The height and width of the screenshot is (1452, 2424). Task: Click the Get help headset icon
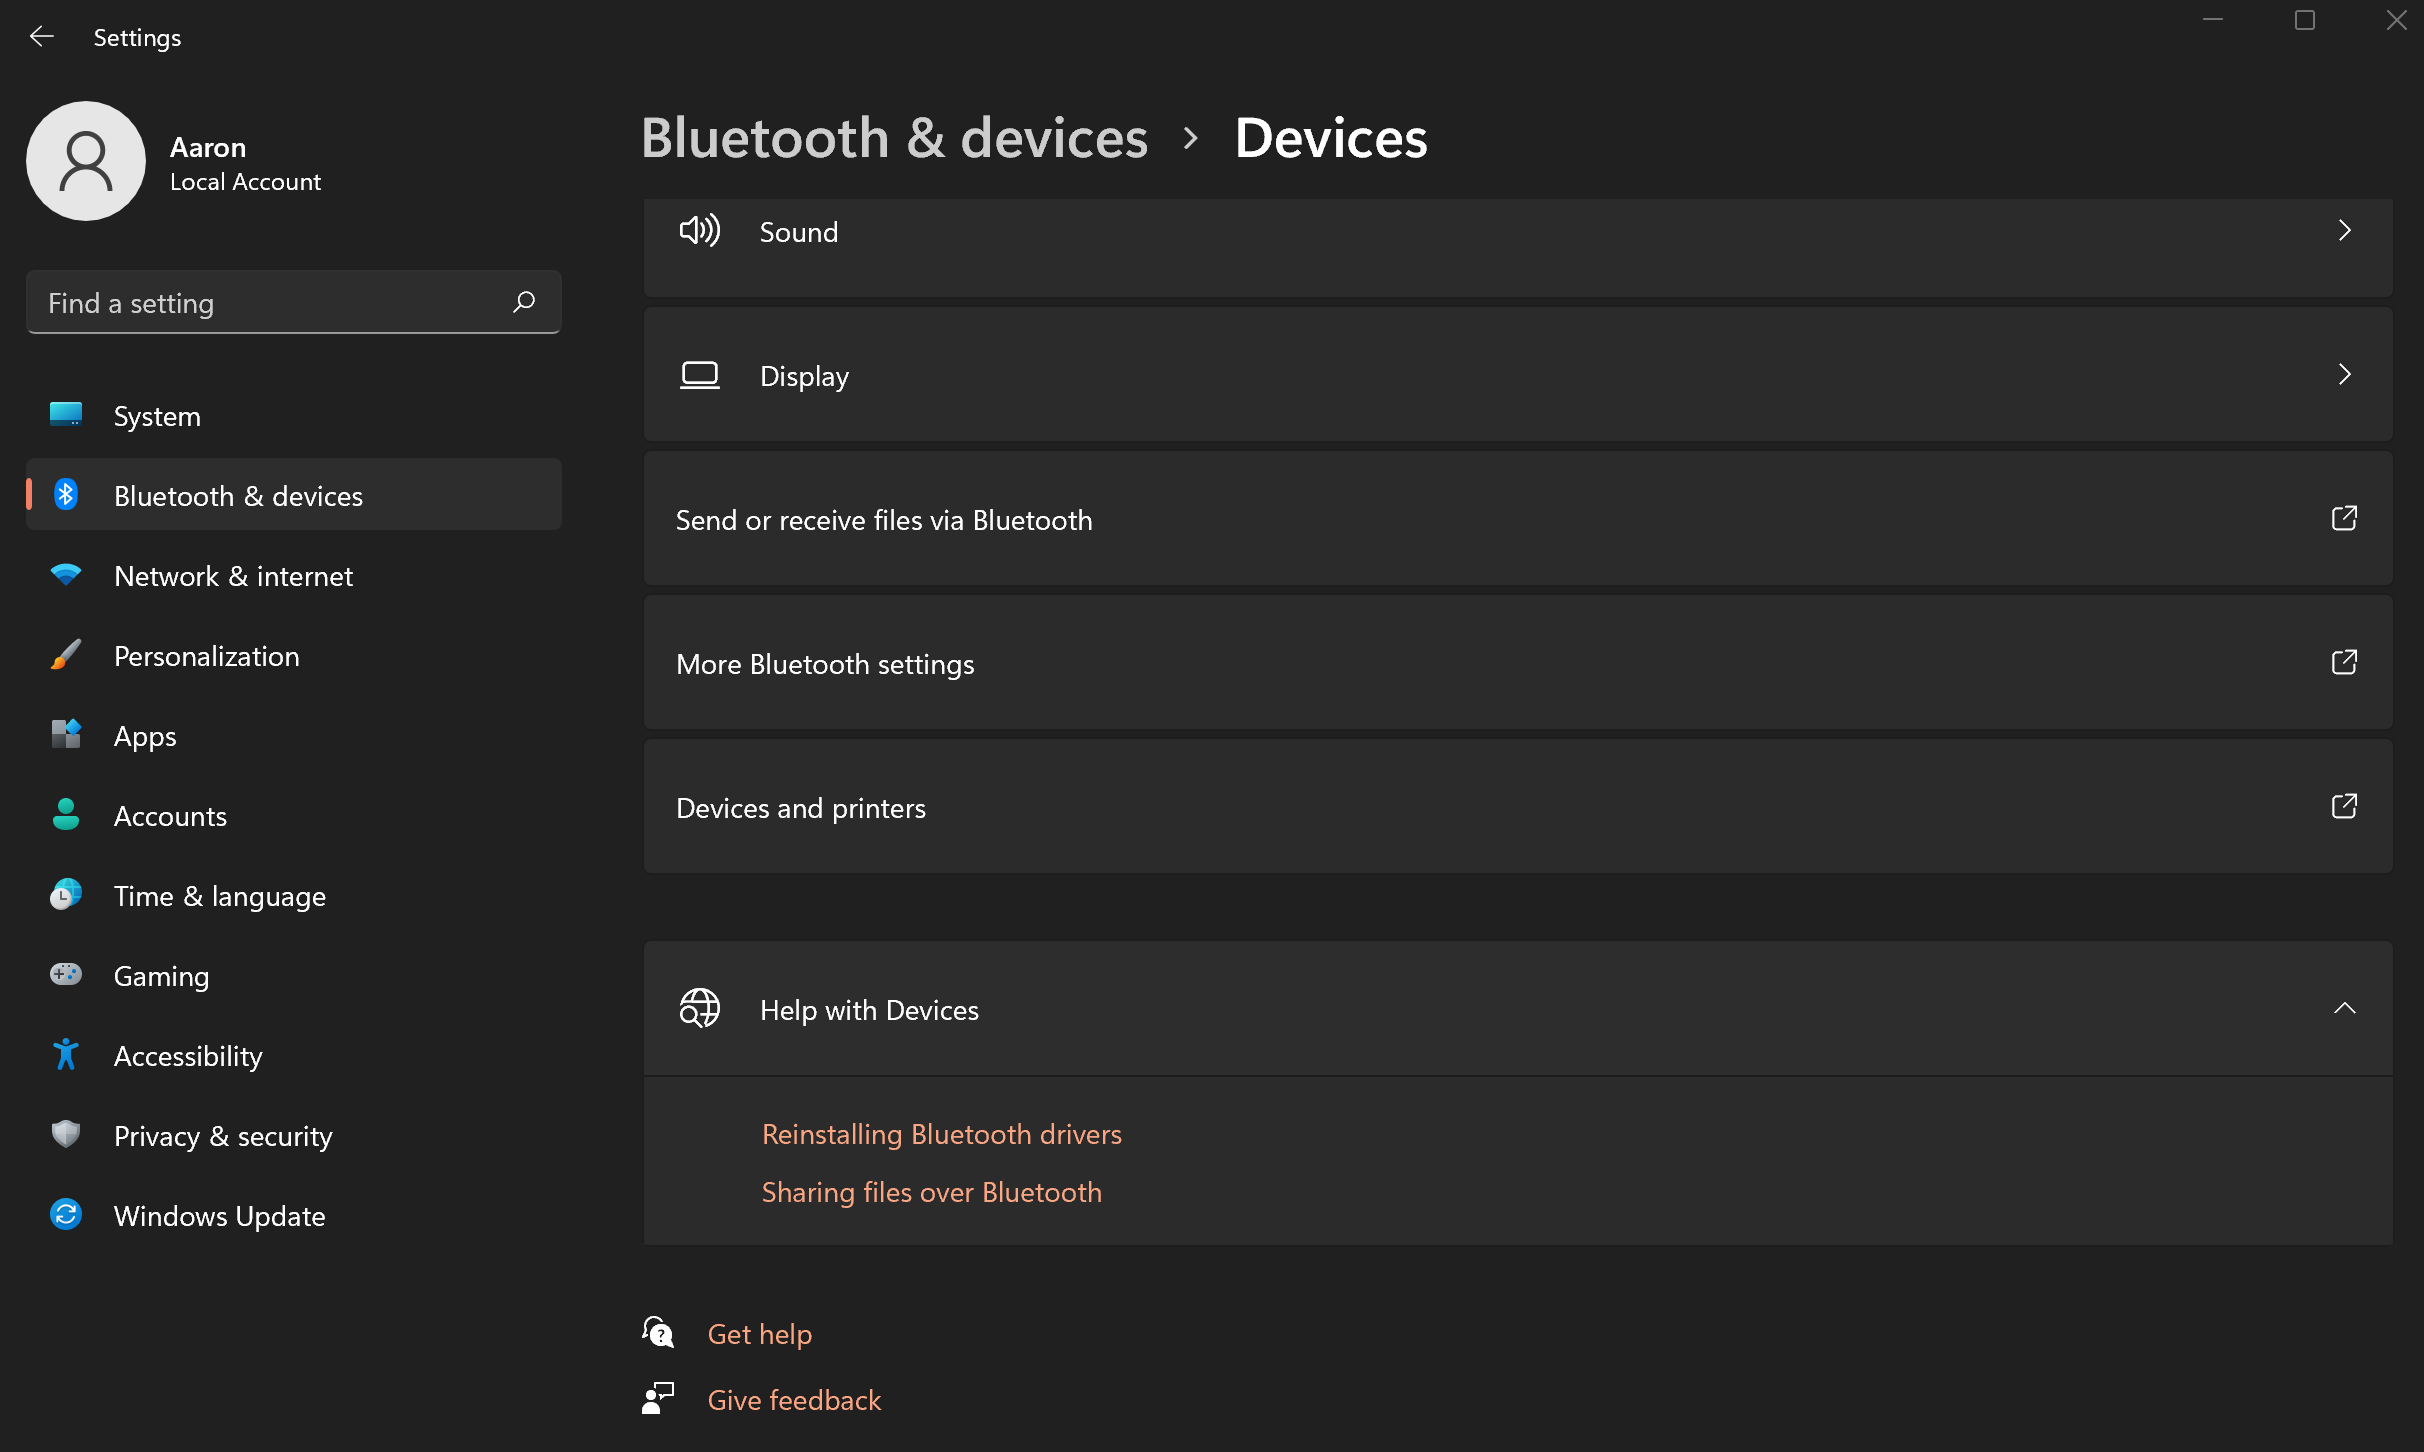tap(658, 1333)
